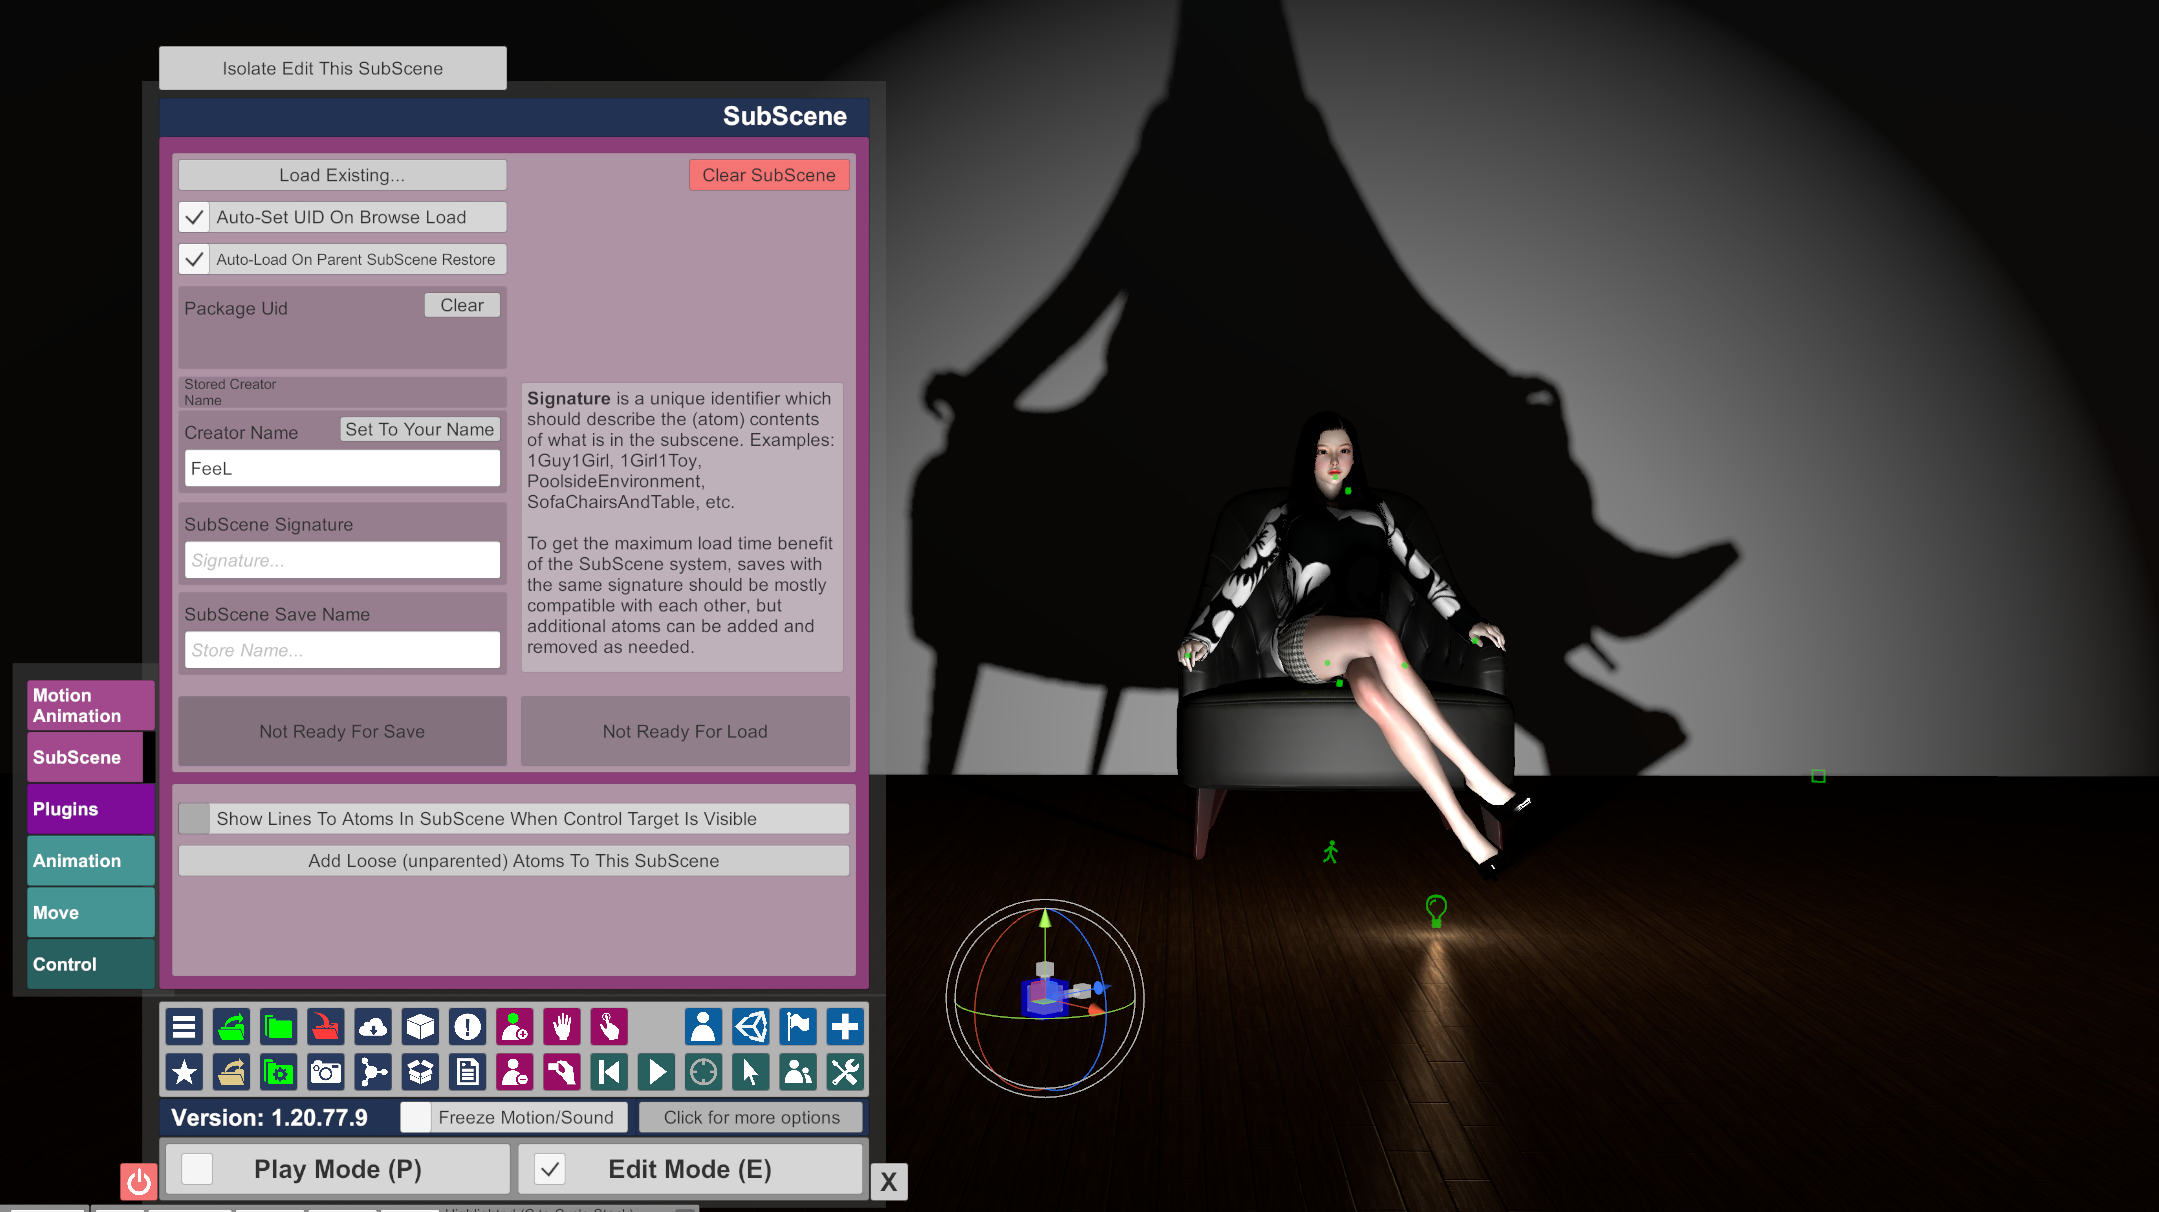Click the blue plus add-atom icon
Image resolution: width=2159 pixels, height=1212 pixels.
pos(845,1027)
